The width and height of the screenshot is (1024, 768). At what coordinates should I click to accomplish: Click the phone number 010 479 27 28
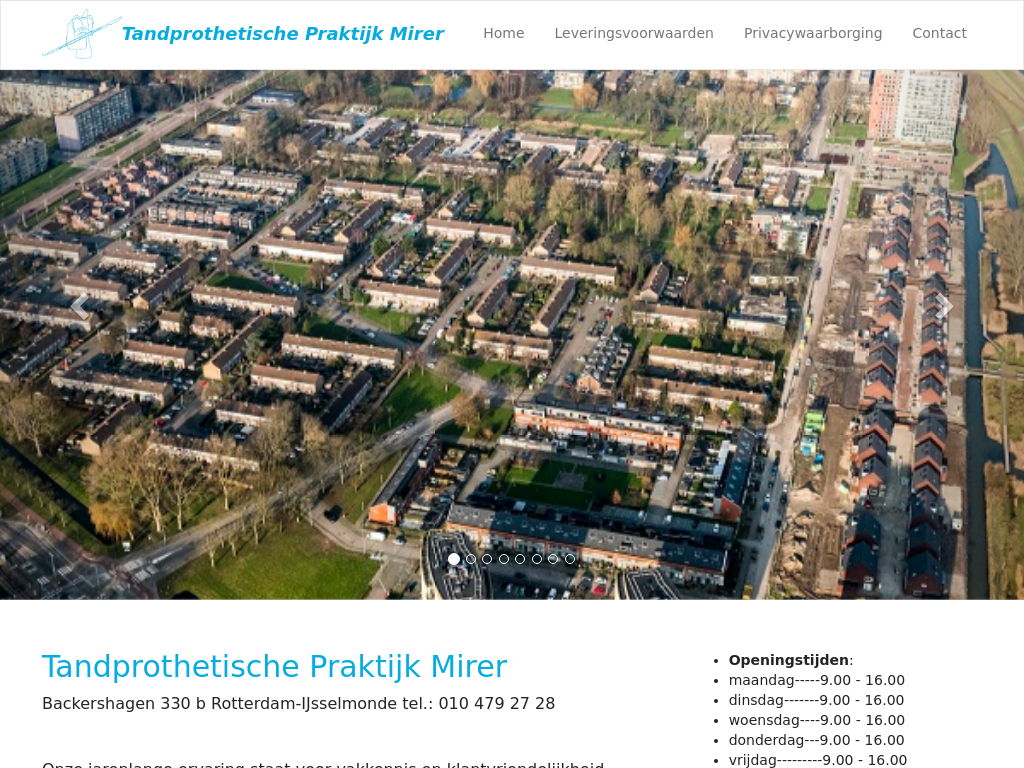click(496, 704)
